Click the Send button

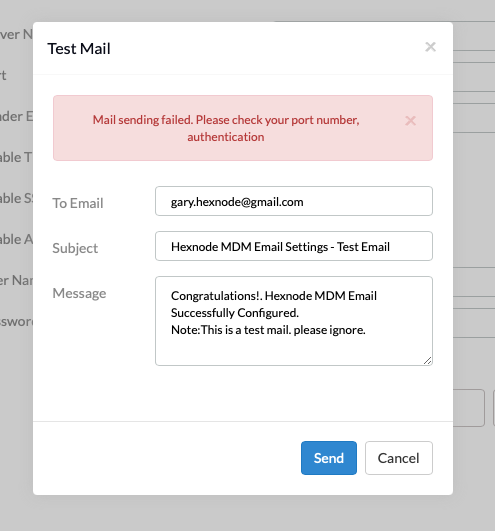click(x=328, y=458)
